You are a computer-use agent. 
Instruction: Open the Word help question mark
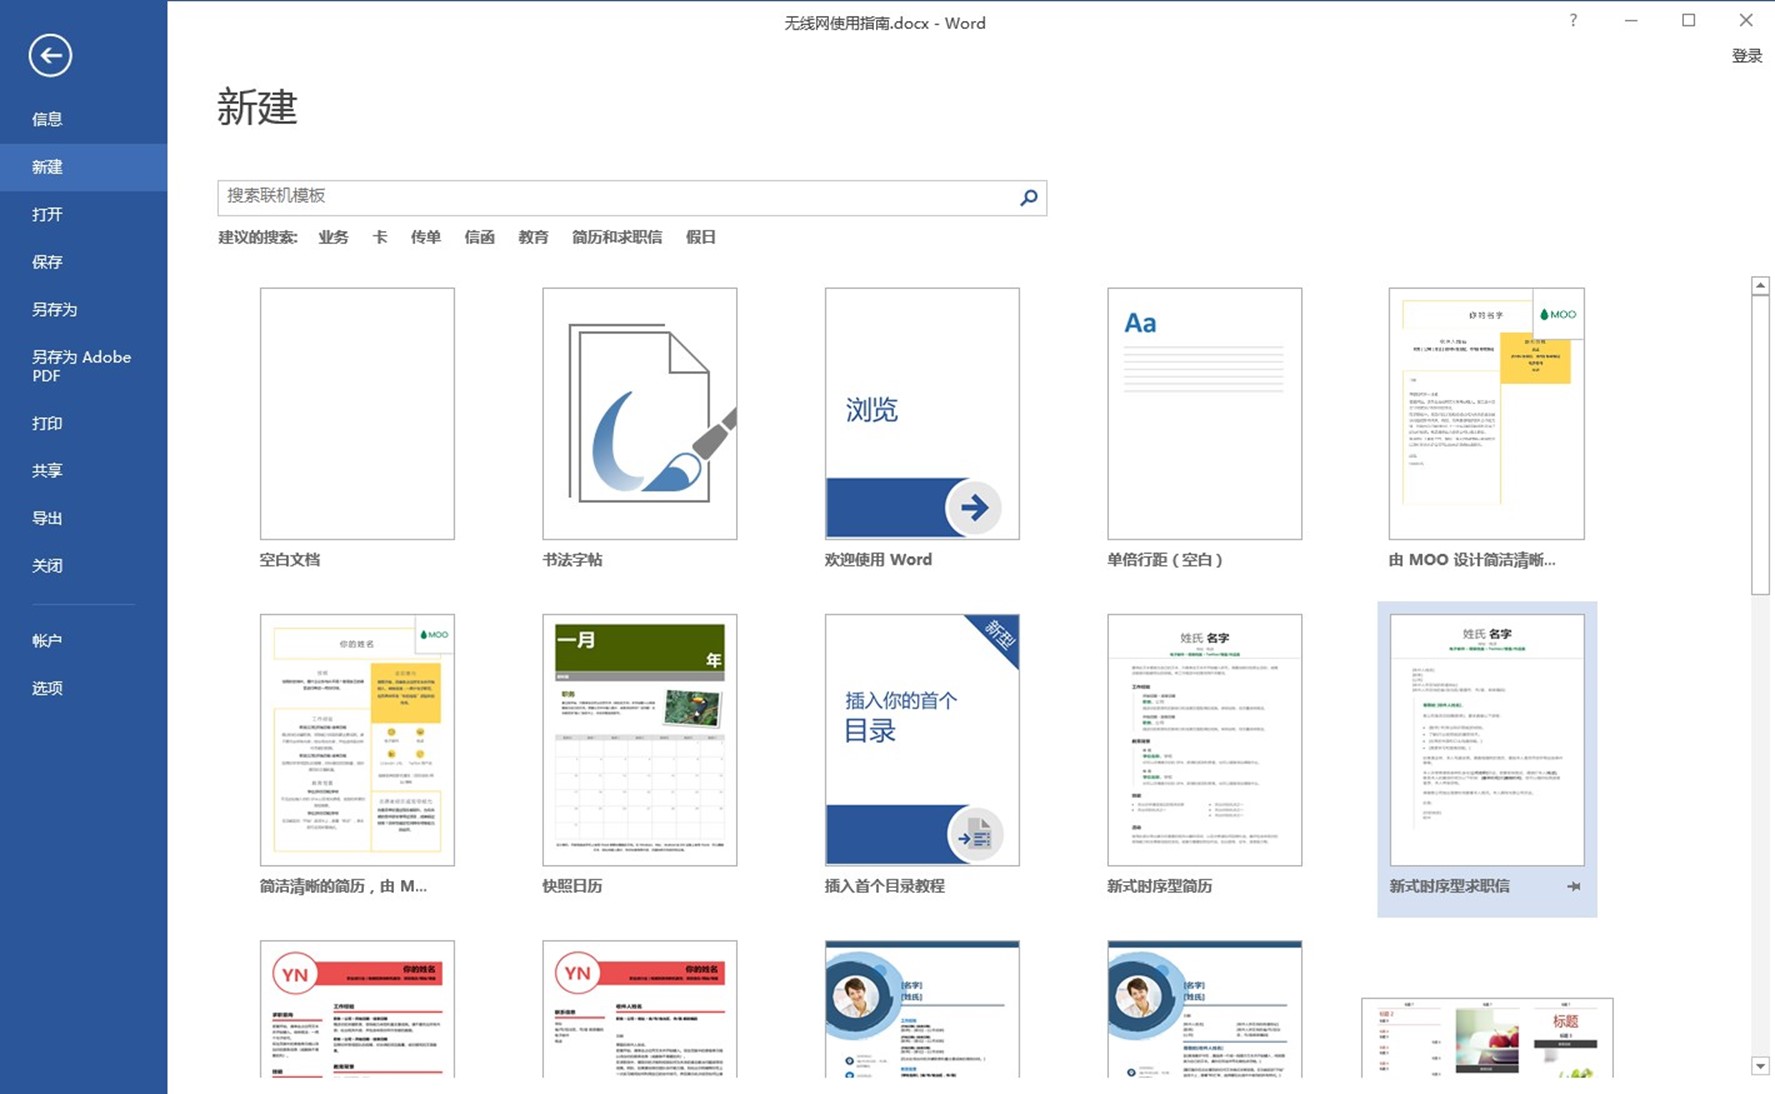(x=1573, y=20)
